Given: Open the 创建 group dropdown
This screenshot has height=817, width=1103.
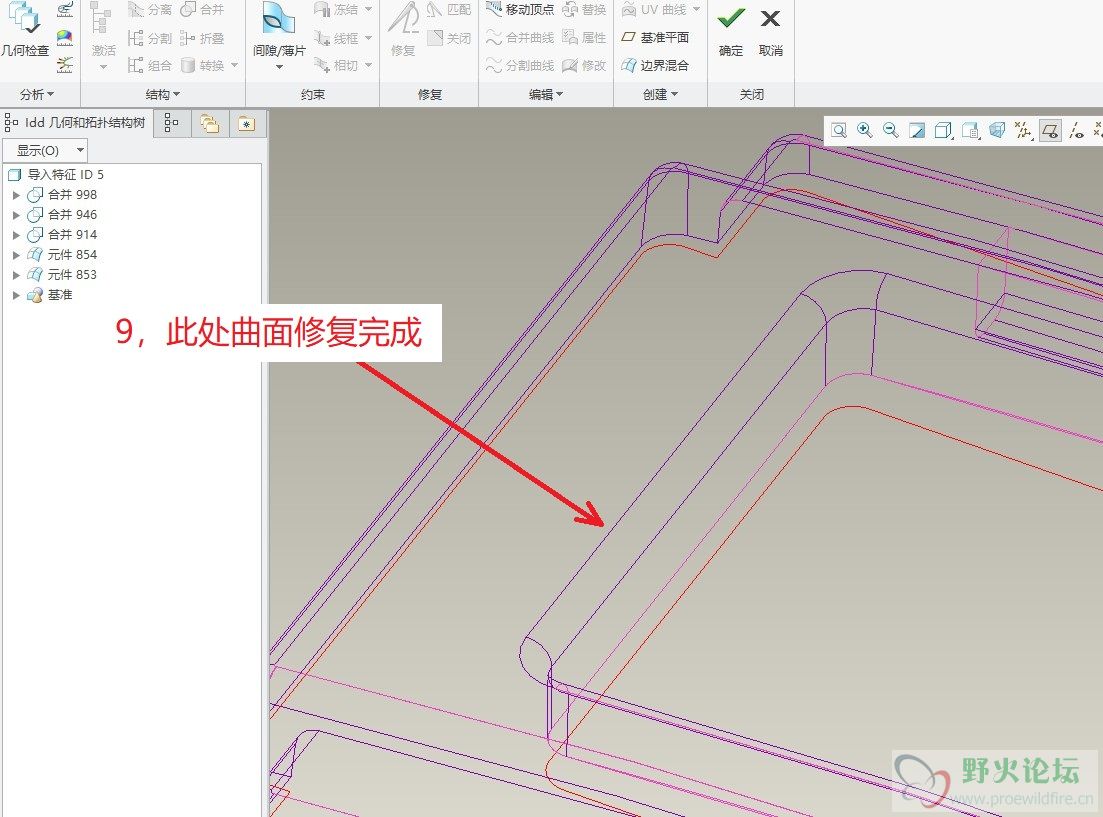Looking at the screenshot, I should (x=660, y=94).
